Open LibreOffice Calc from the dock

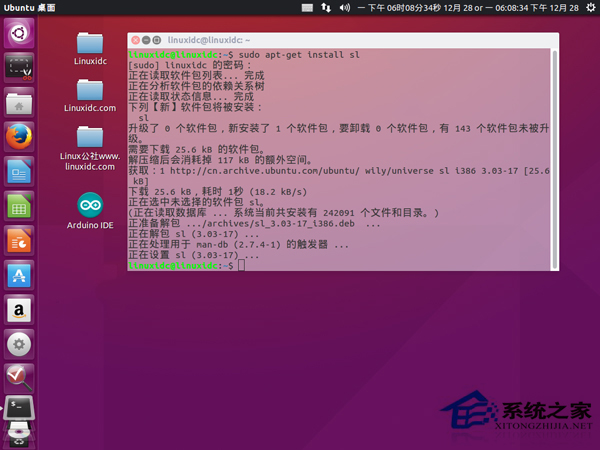click(19, 206)
